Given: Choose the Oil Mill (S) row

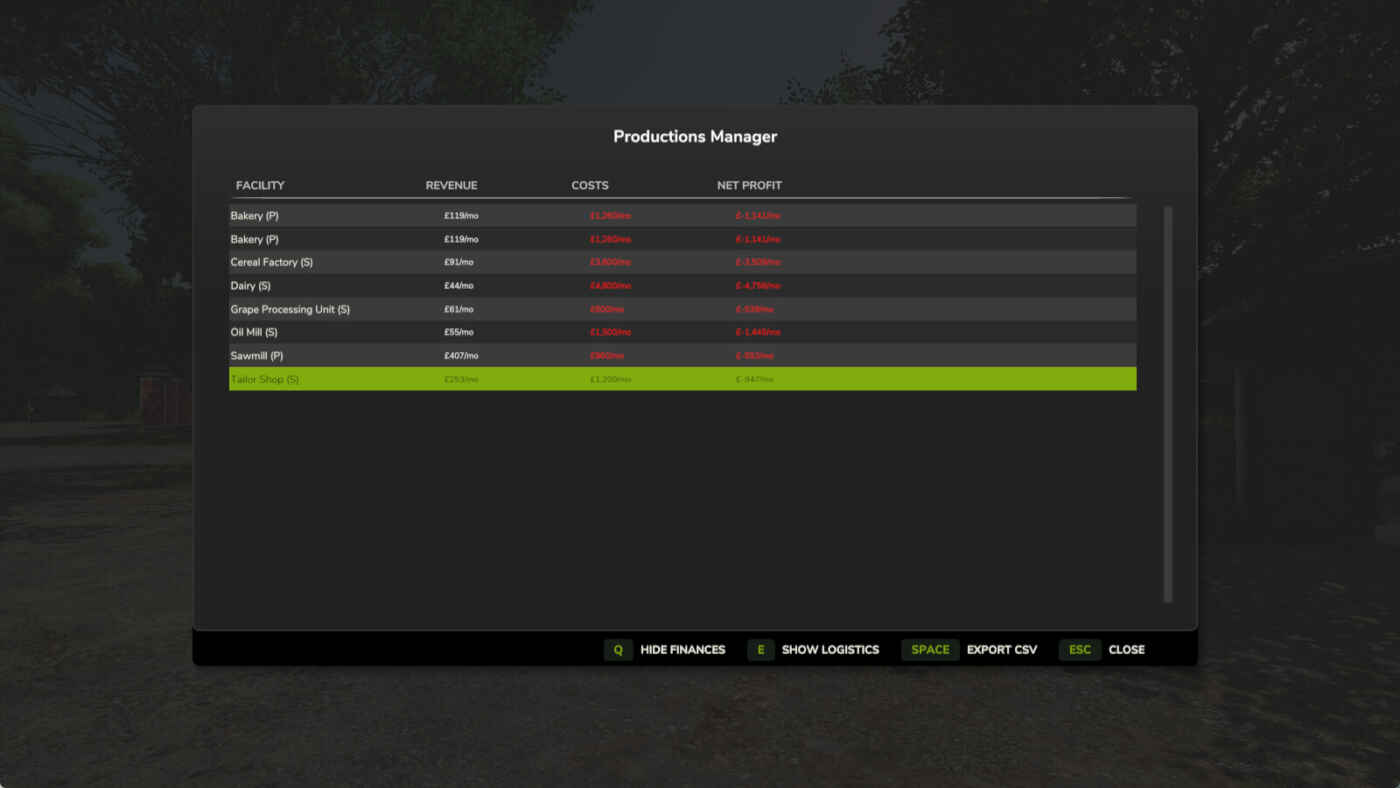Looking at the screenshot, I should (682, 332).
